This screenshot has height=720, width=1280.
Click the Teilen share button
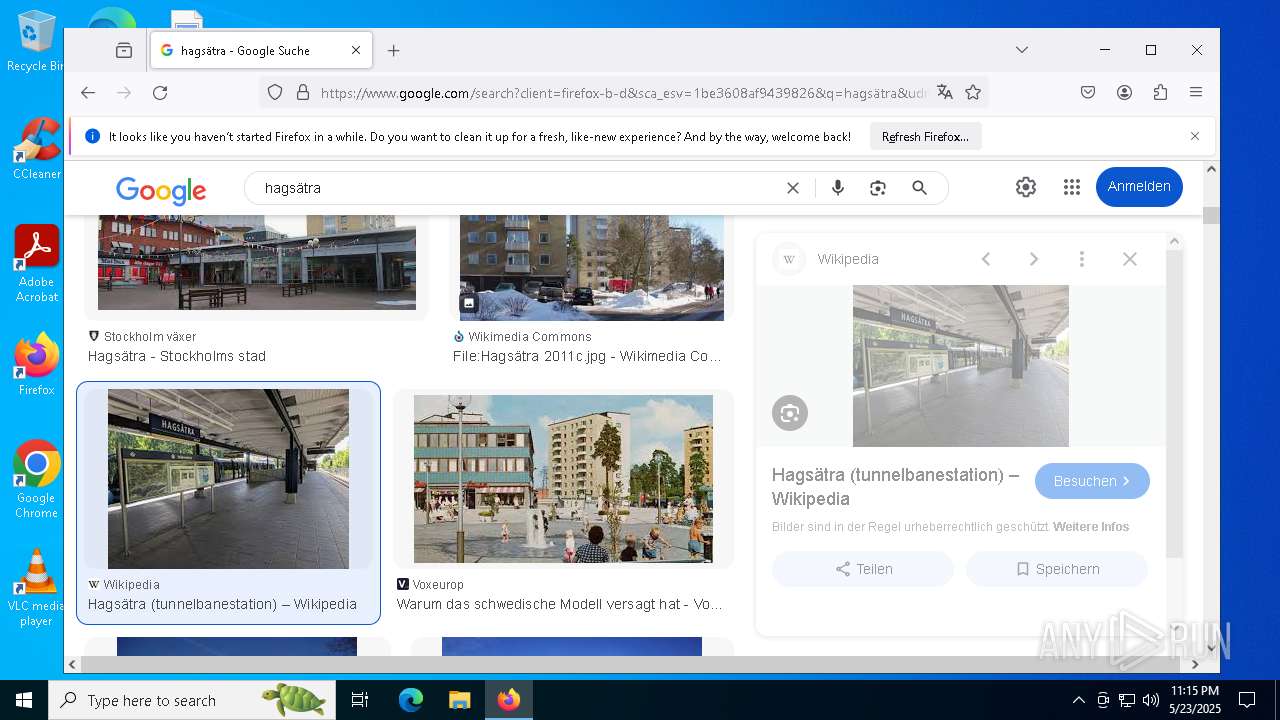pyautogui.click(x=863, y=569)
